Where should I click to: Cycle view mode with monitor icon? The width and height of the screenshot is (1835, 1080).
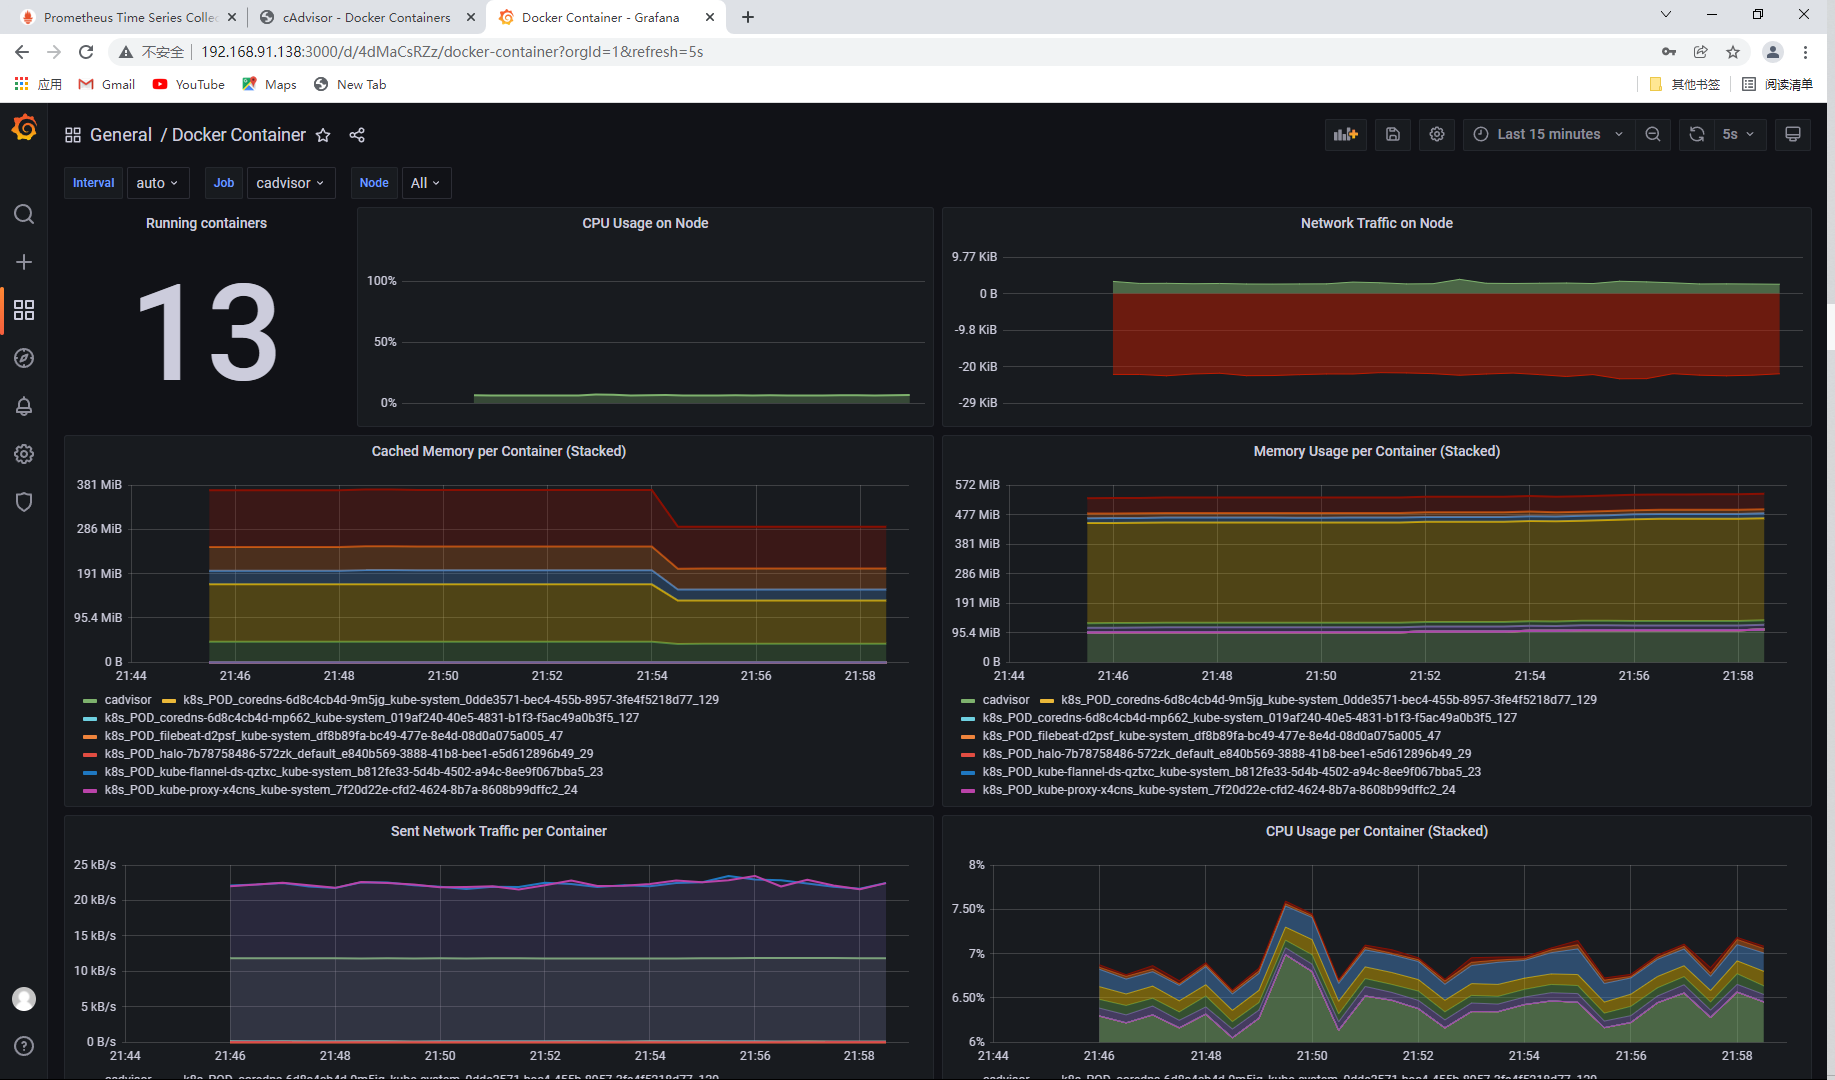click(1793, 134)
